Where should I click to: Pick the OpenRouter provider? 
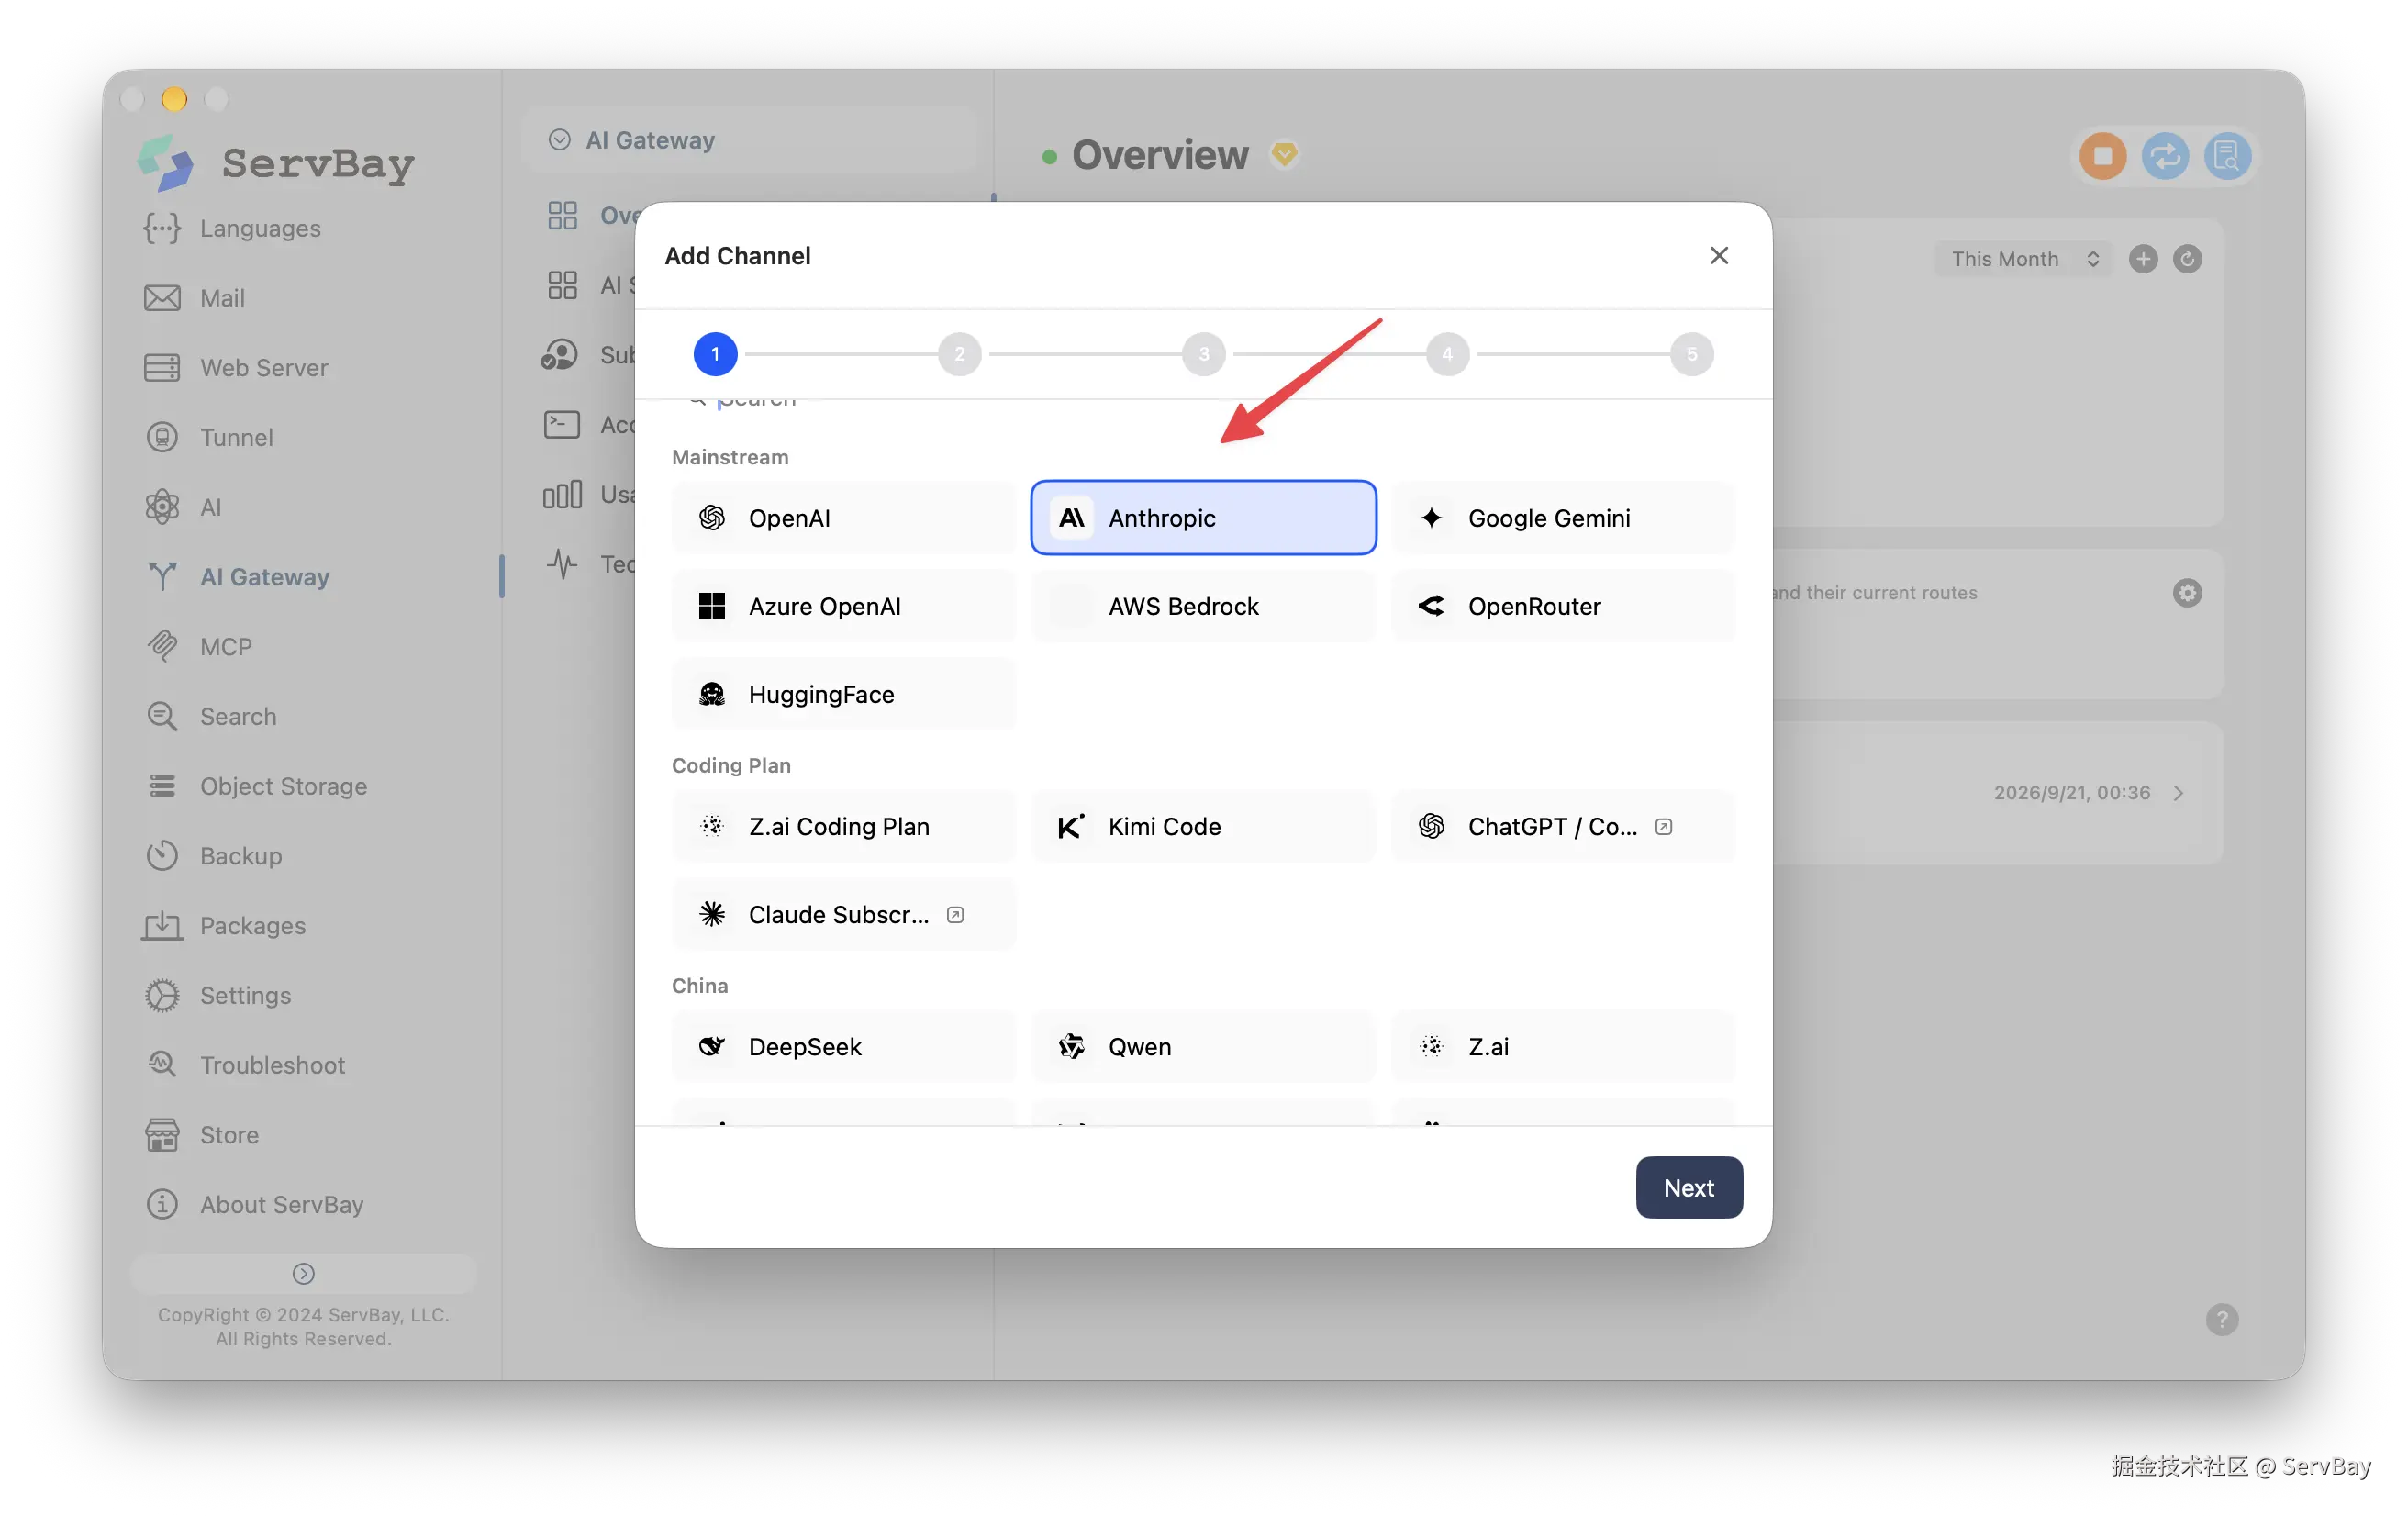[x=1562, y=606]
